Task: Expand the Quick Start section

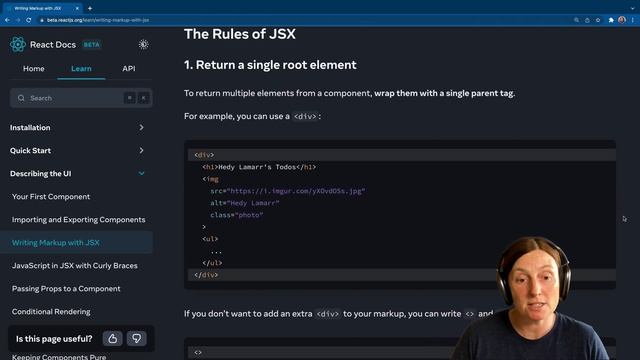Action: coord(77,151)
